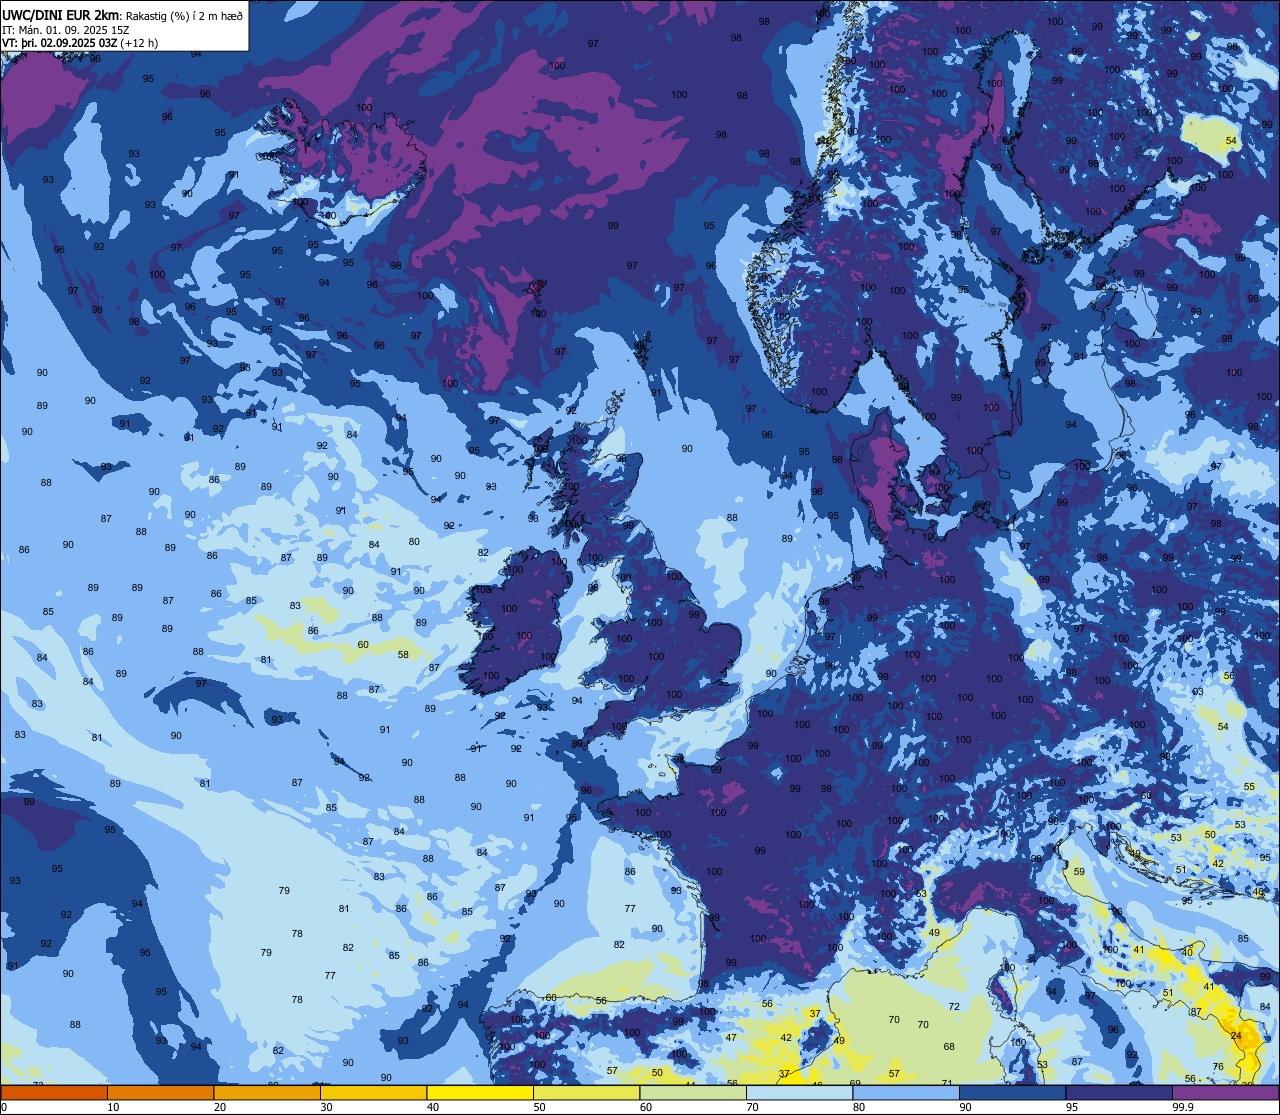
Task: Click the amber 30–40 legend swatch
Action: click(373, 1092)
